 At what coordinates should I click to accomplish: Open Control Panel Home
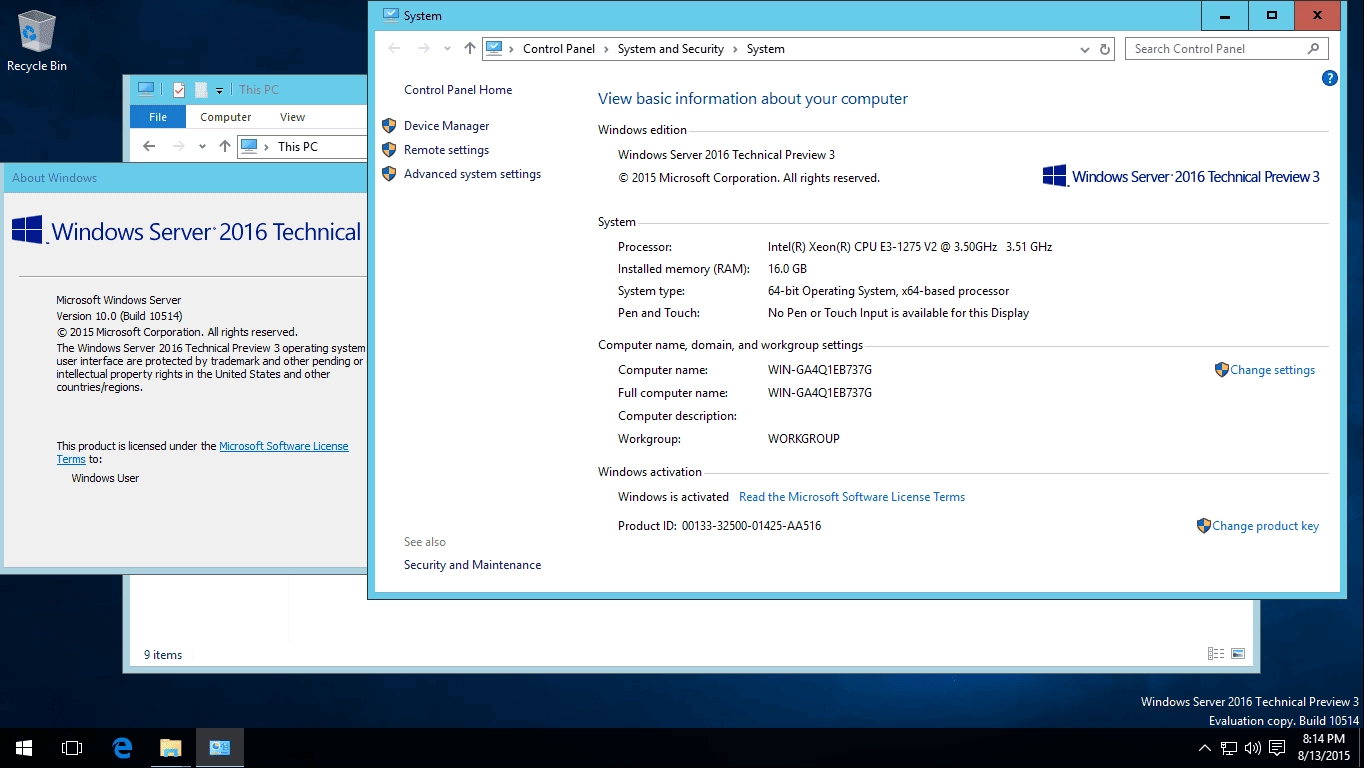[x=458, y=90]
